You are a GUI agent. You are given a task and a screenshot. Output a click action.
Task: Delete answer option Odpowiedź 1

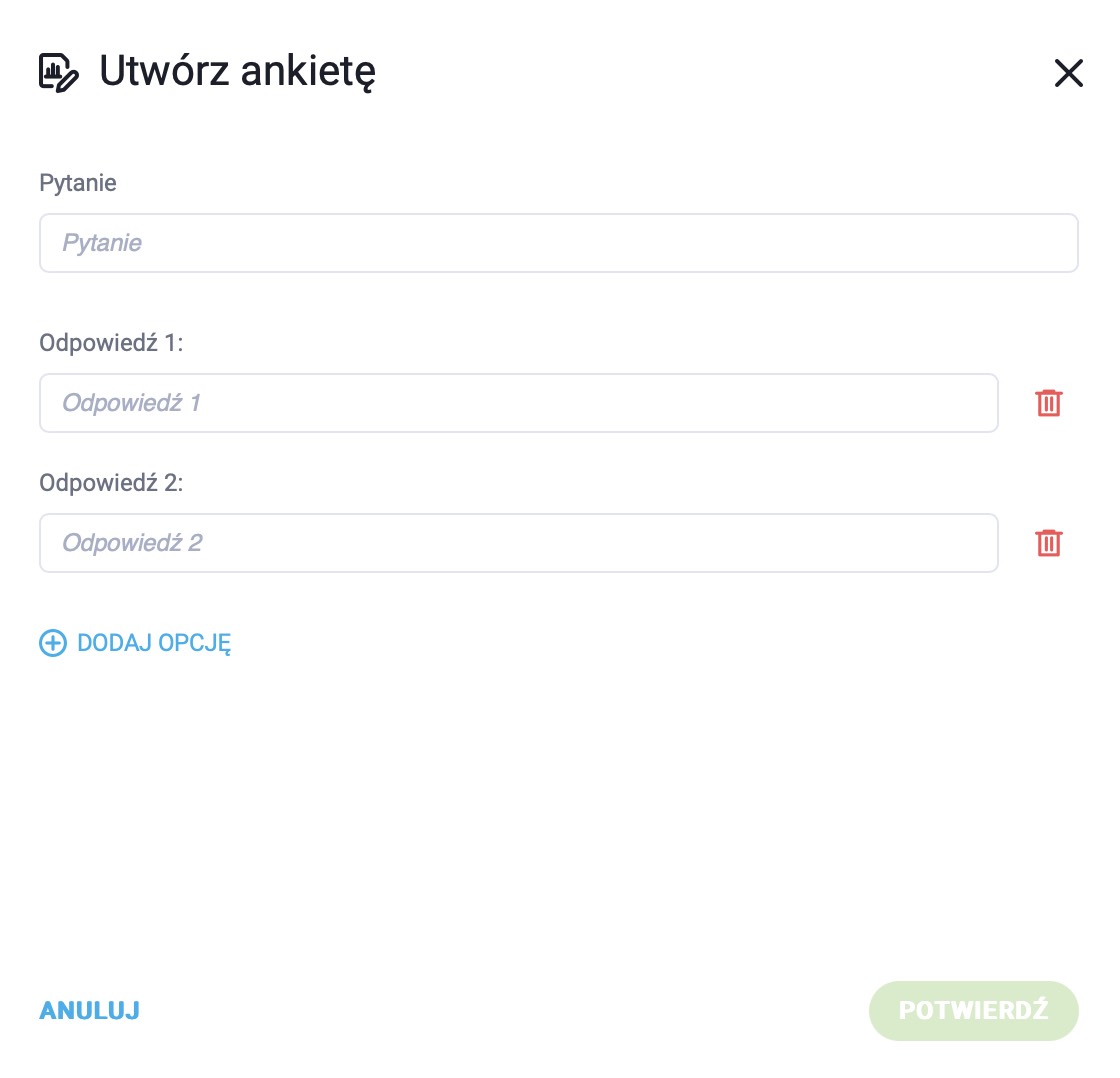coord(1049,403)
